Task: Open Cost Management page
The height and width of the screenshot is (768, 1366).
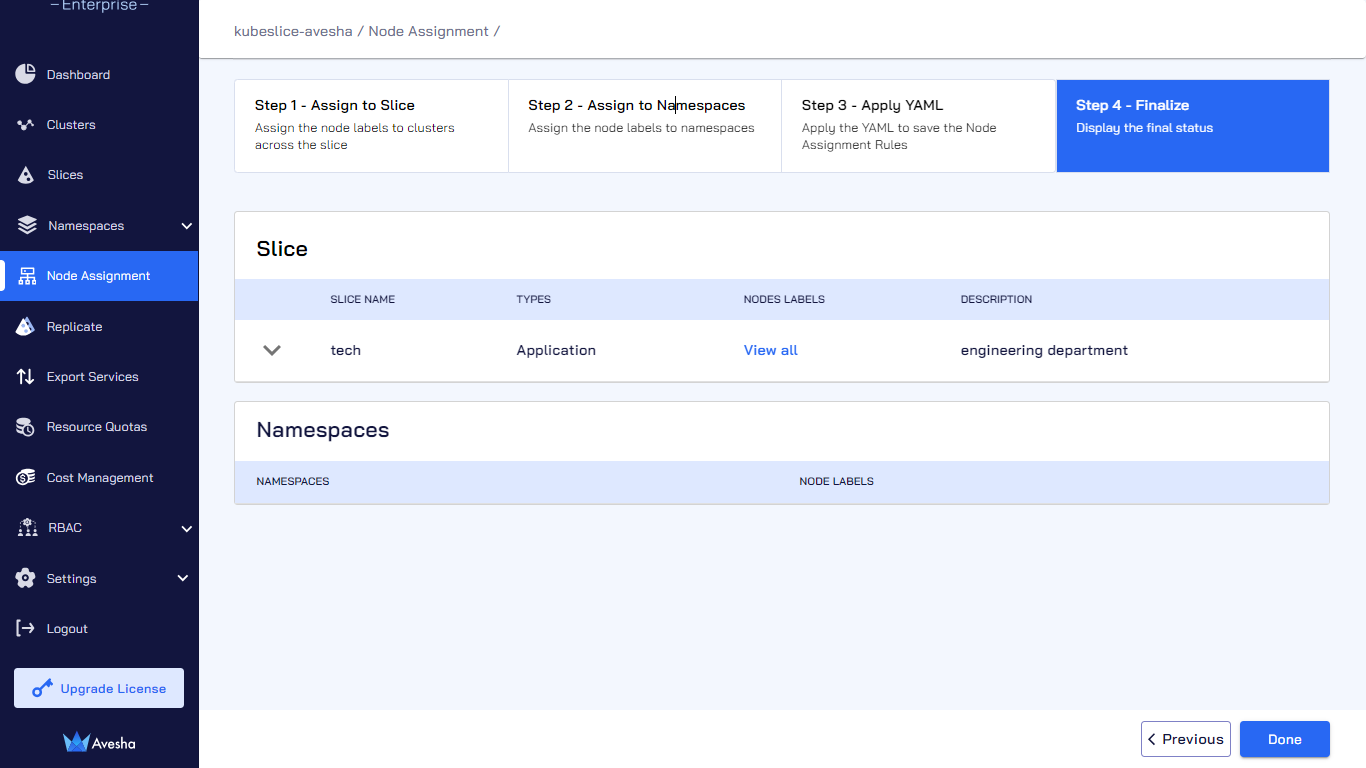Action: coord(99,478)
